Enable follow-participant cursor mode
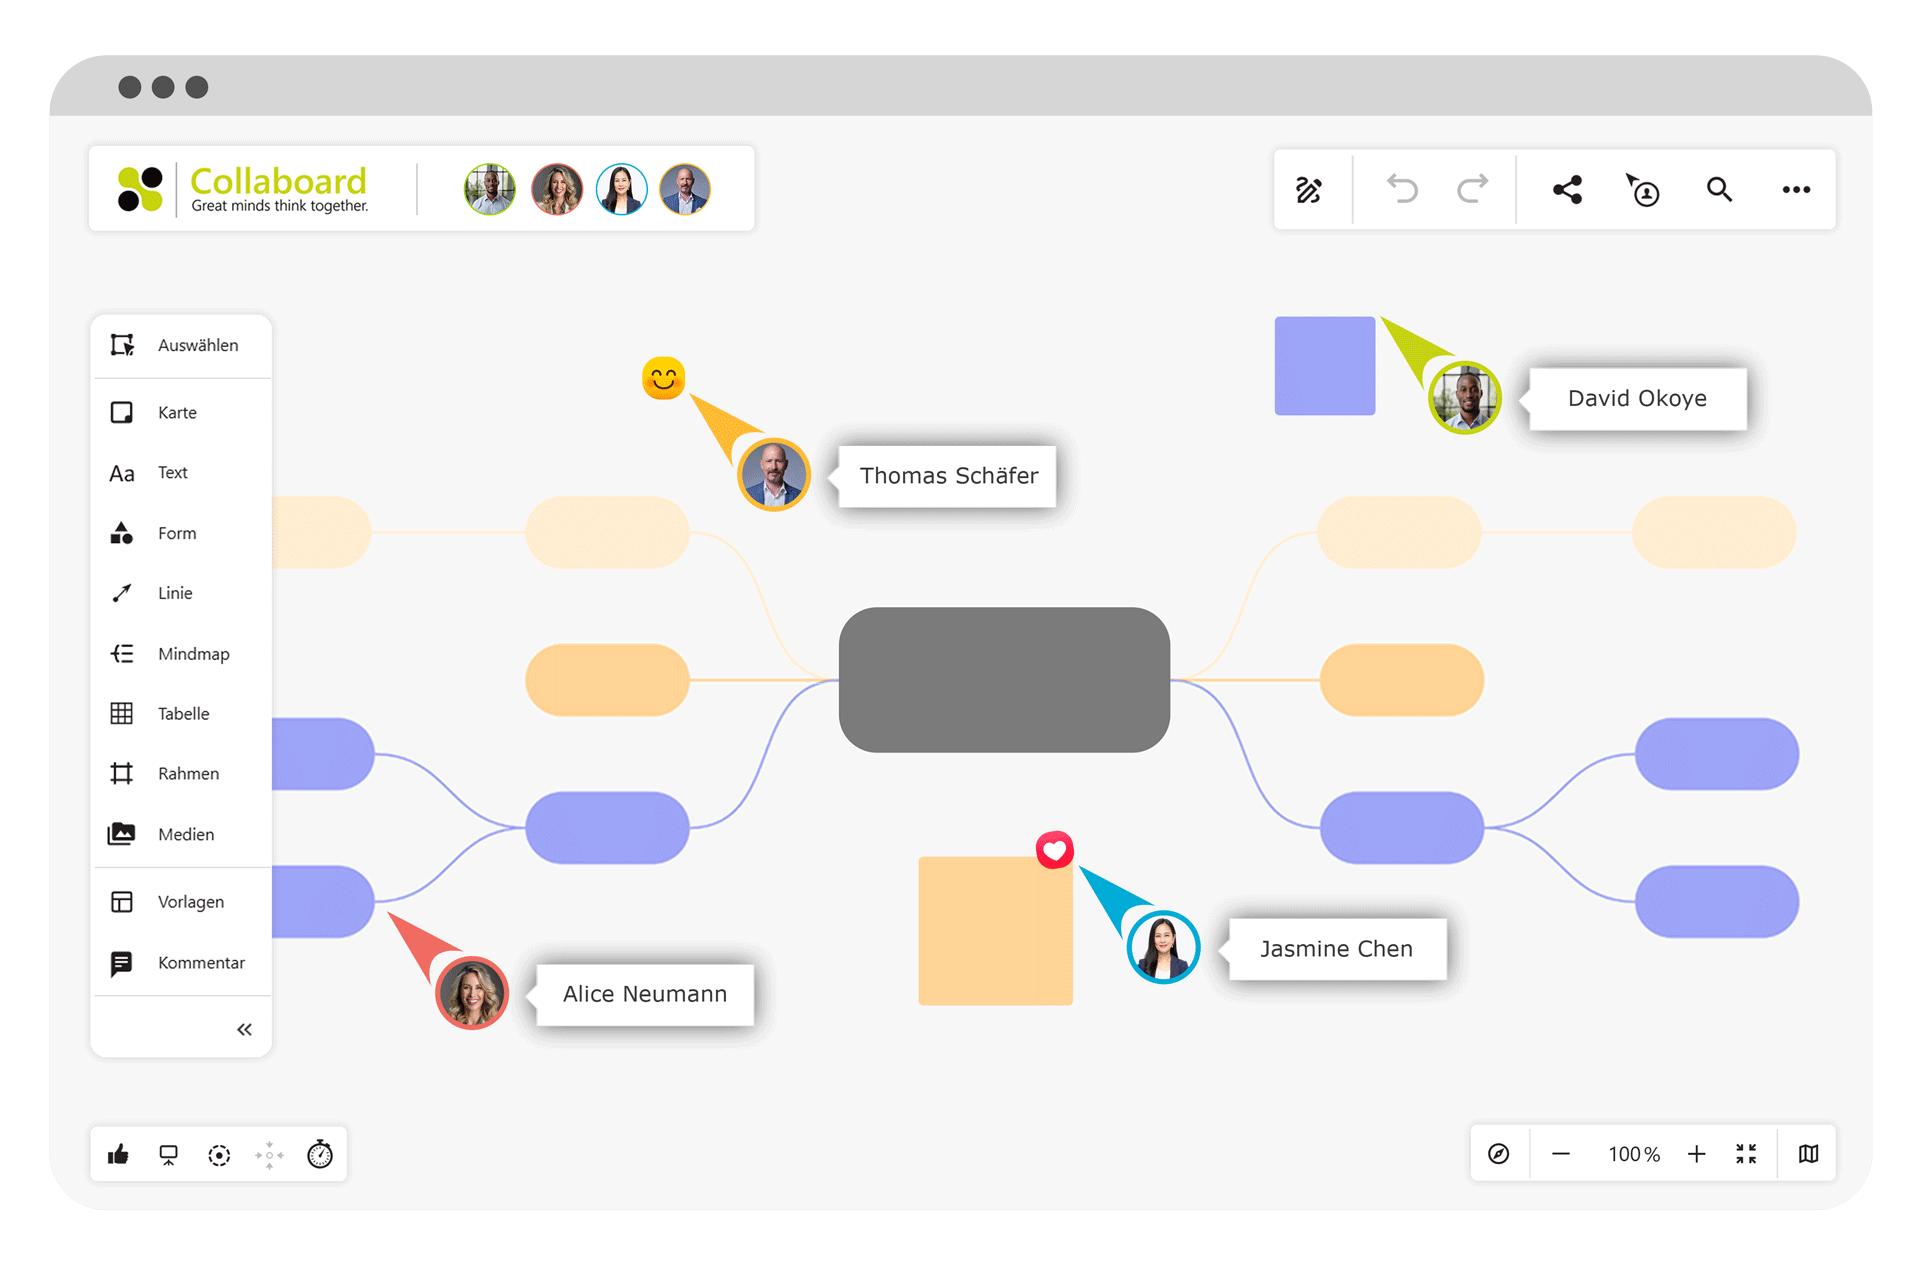Viewport: 1920px width, 1274px height. tap(1643, 189)
